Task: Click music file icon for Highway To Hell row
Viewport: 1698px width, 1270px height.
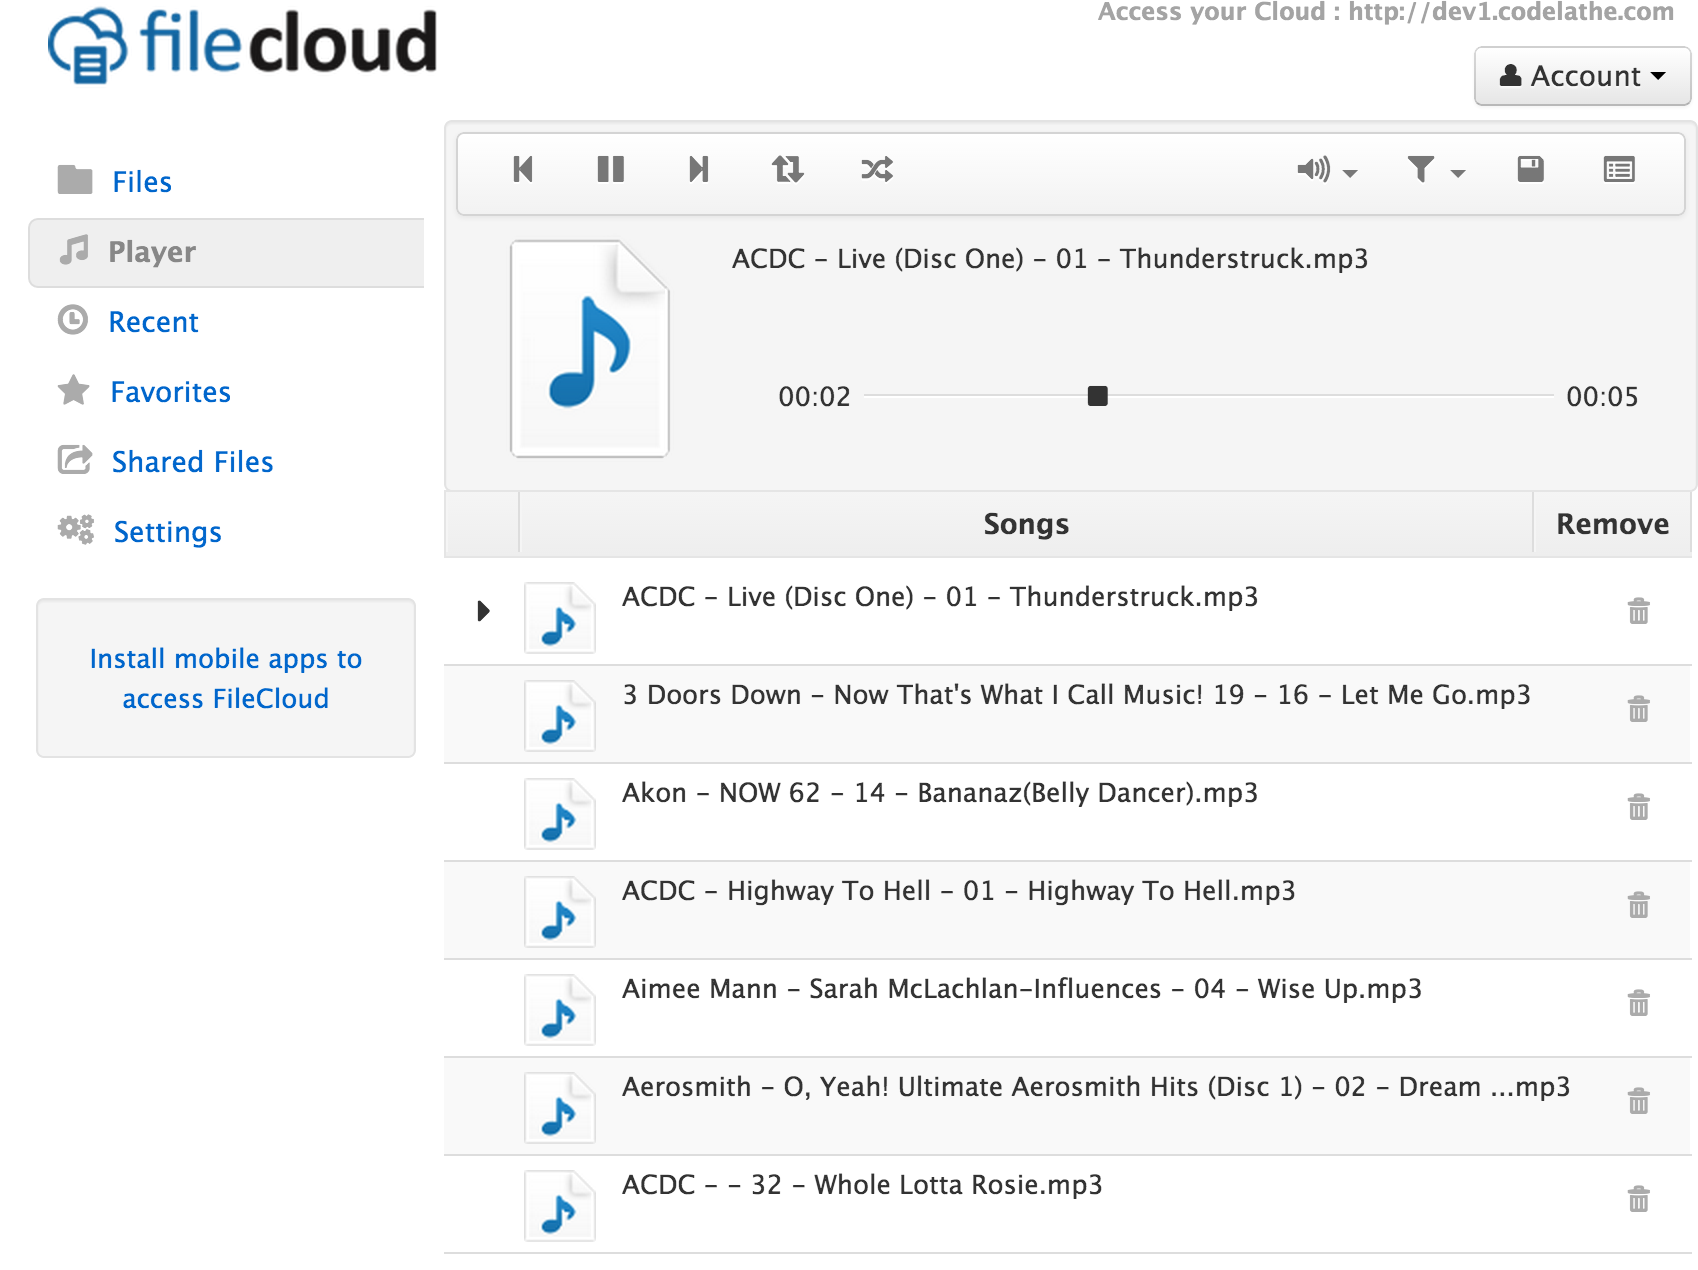Action: 560,912
